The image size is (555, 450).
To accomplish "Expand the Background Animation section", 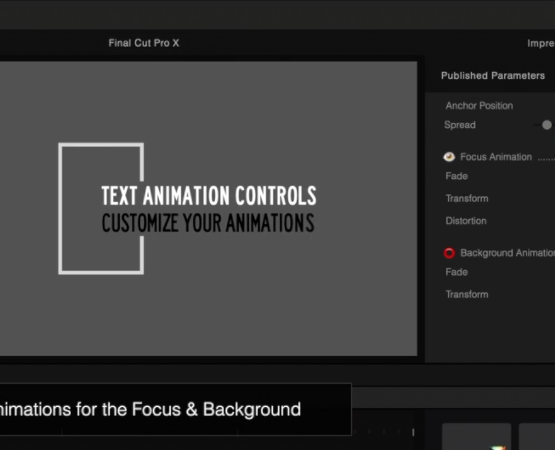I will [508, 253].
